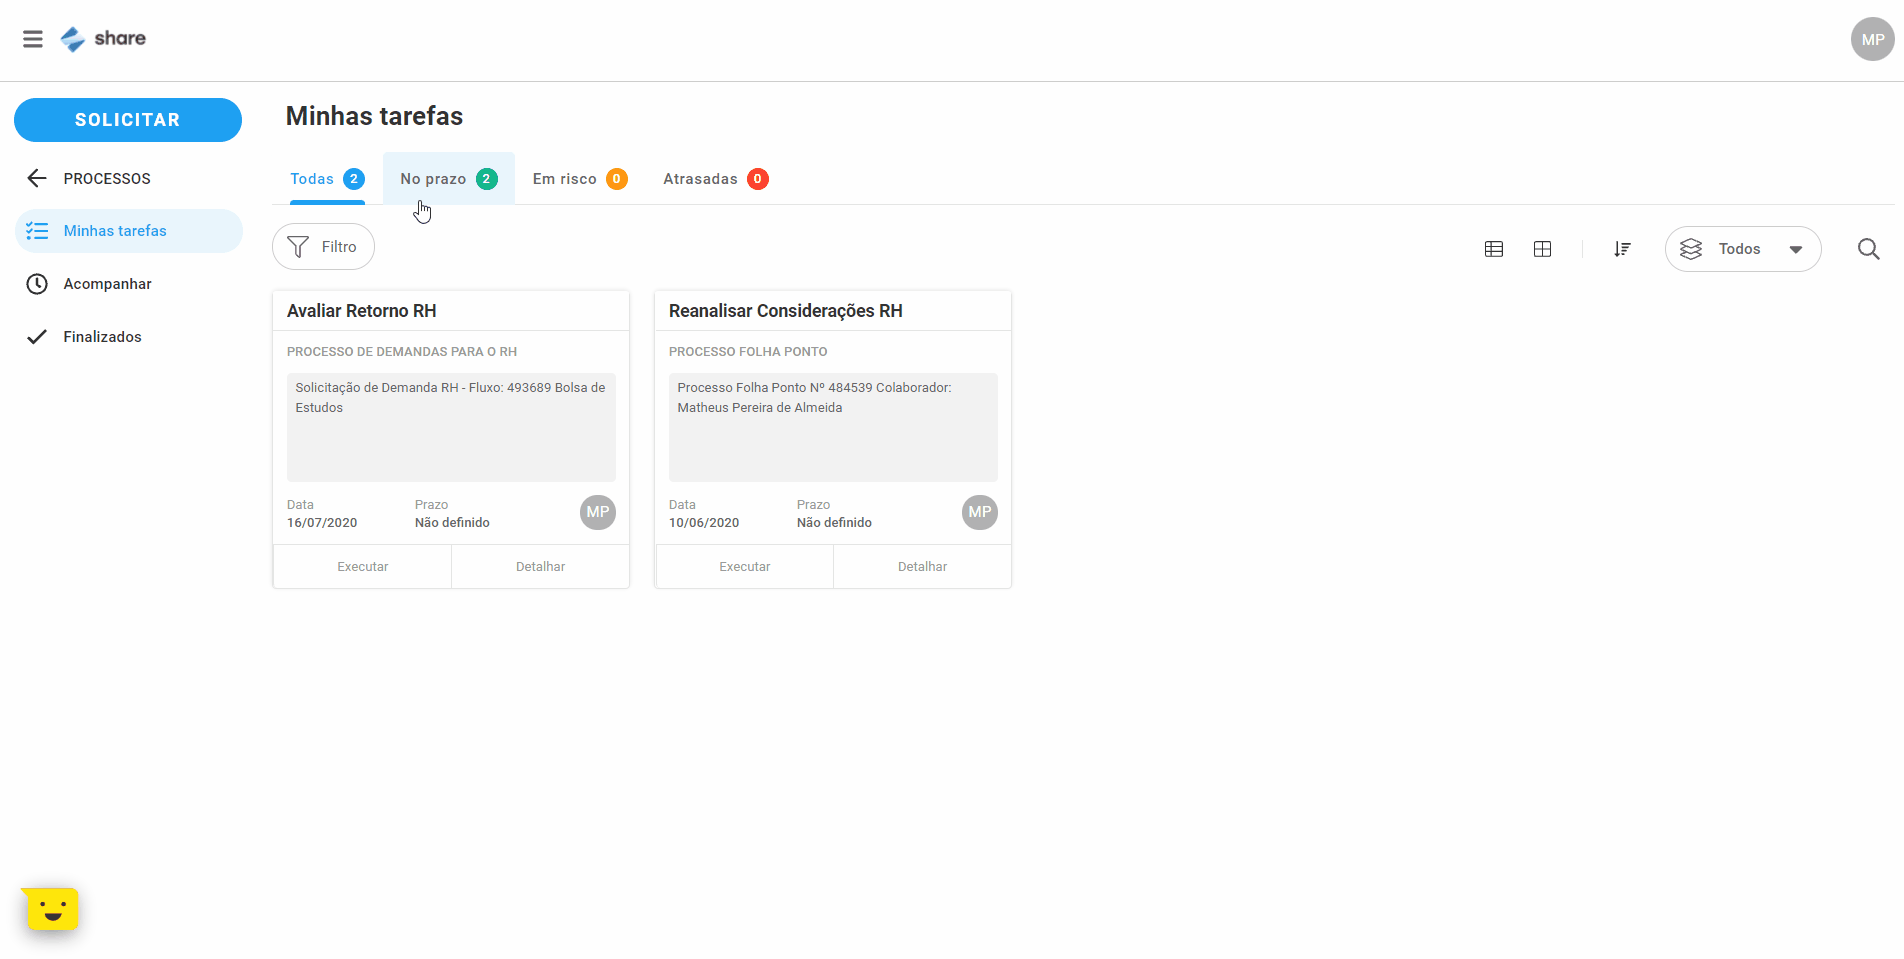
Task: Open the yellow smiley chat widget
Action: click(x=51, y=909)
